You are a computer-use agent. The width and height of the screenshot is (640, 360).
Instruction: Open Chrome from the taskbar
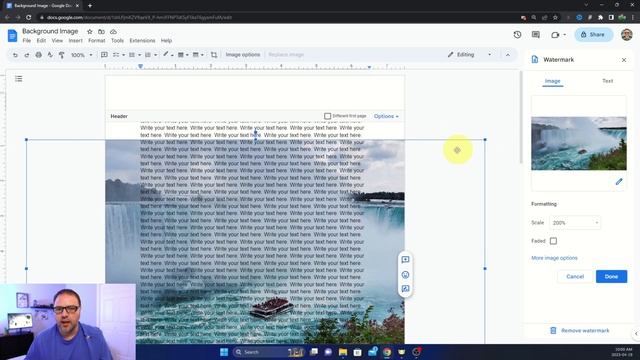(387, 352)
